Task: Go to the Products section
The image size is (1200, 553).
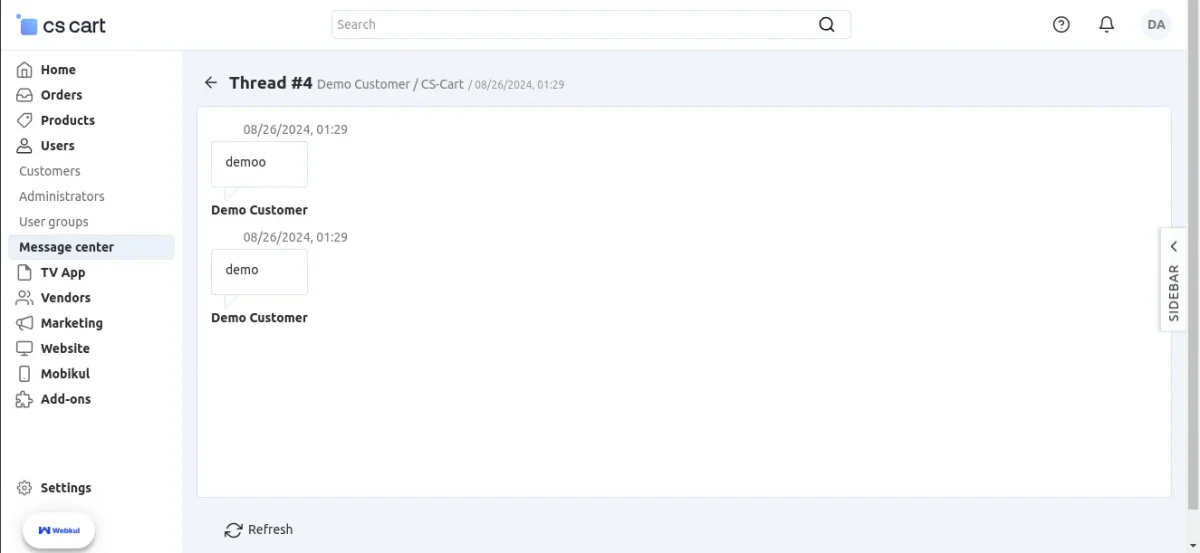Action: click(67, 120)
